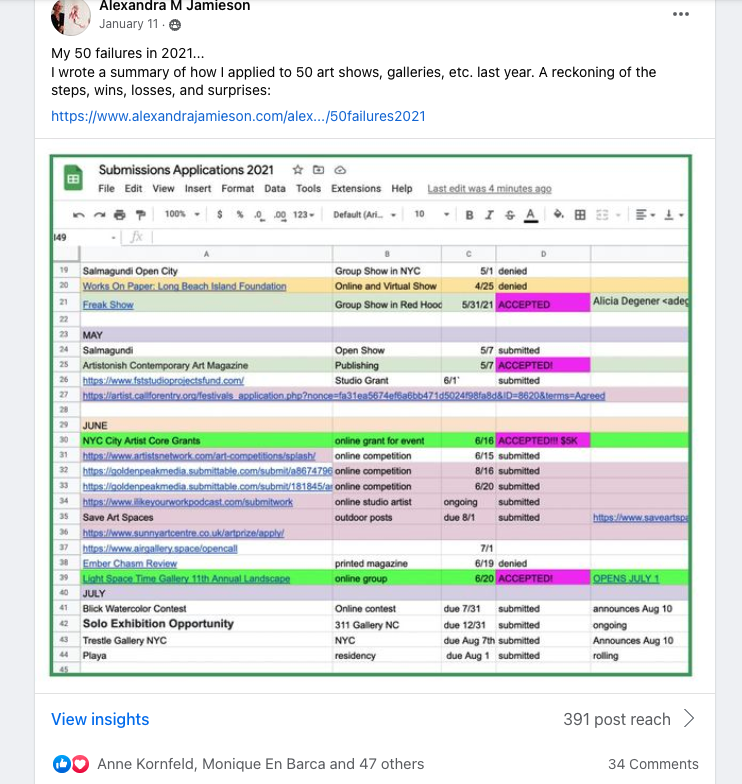Open Alexandra M Jamieson's profile picture

(70, 17)
